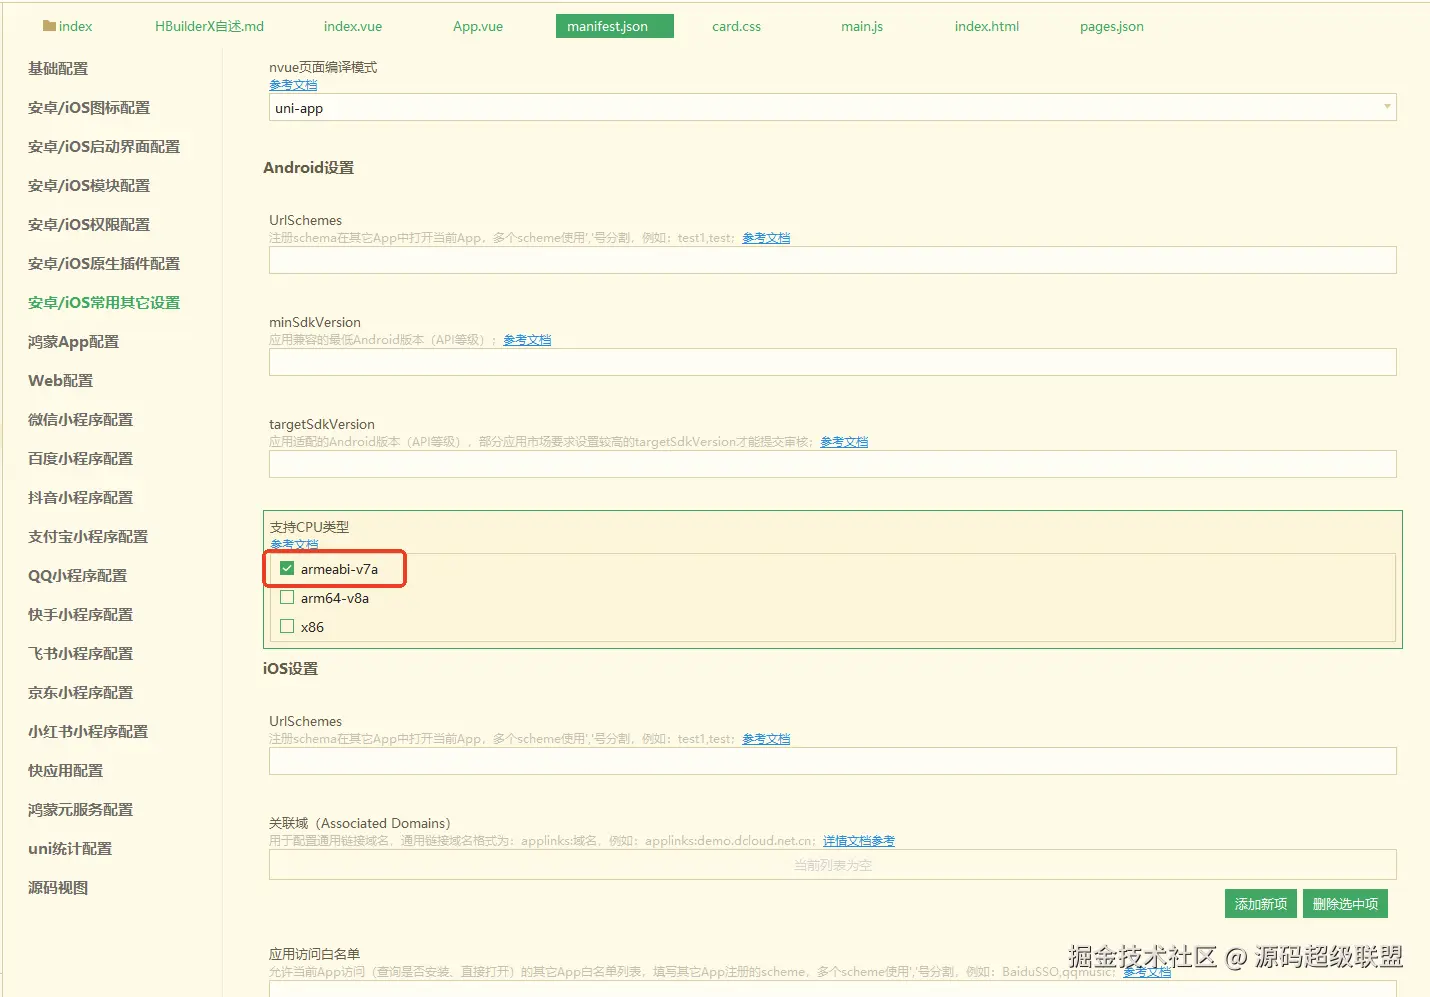1430x997 pixels.
Task: Open 参考文档 link for iOS UrlSchemes
Action: coord(766,739)
